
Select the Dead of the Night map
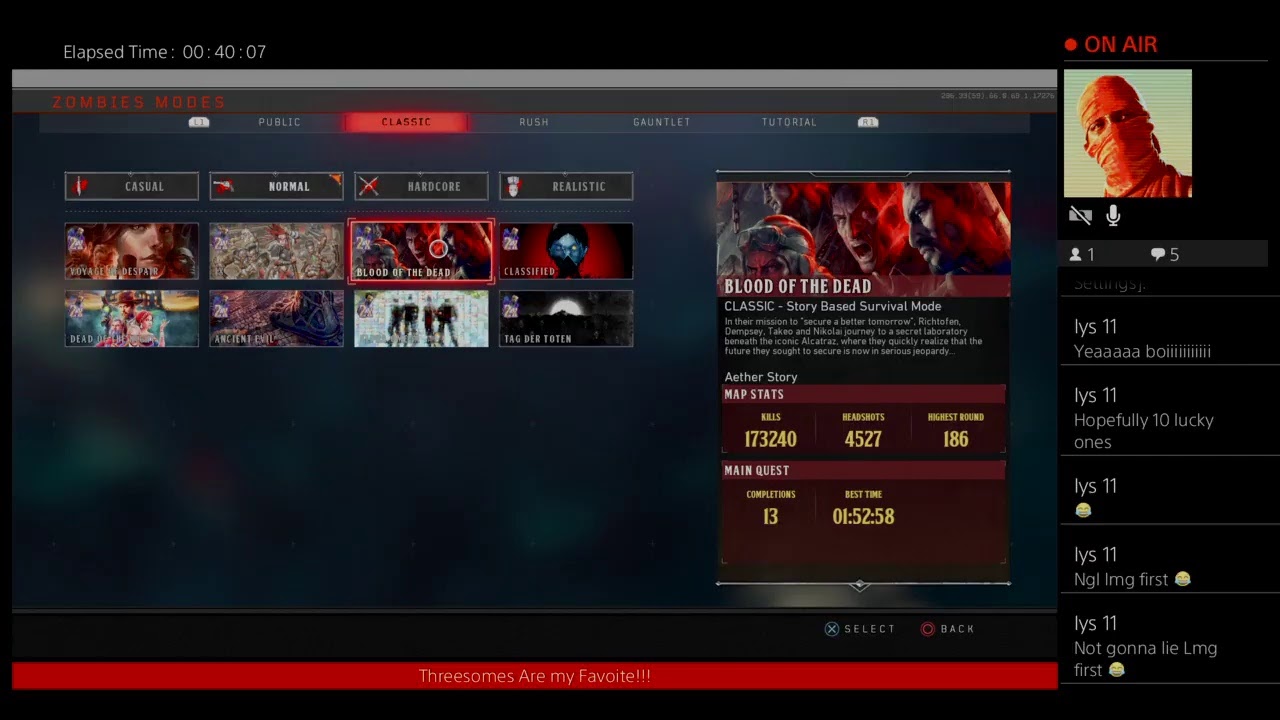132,318
